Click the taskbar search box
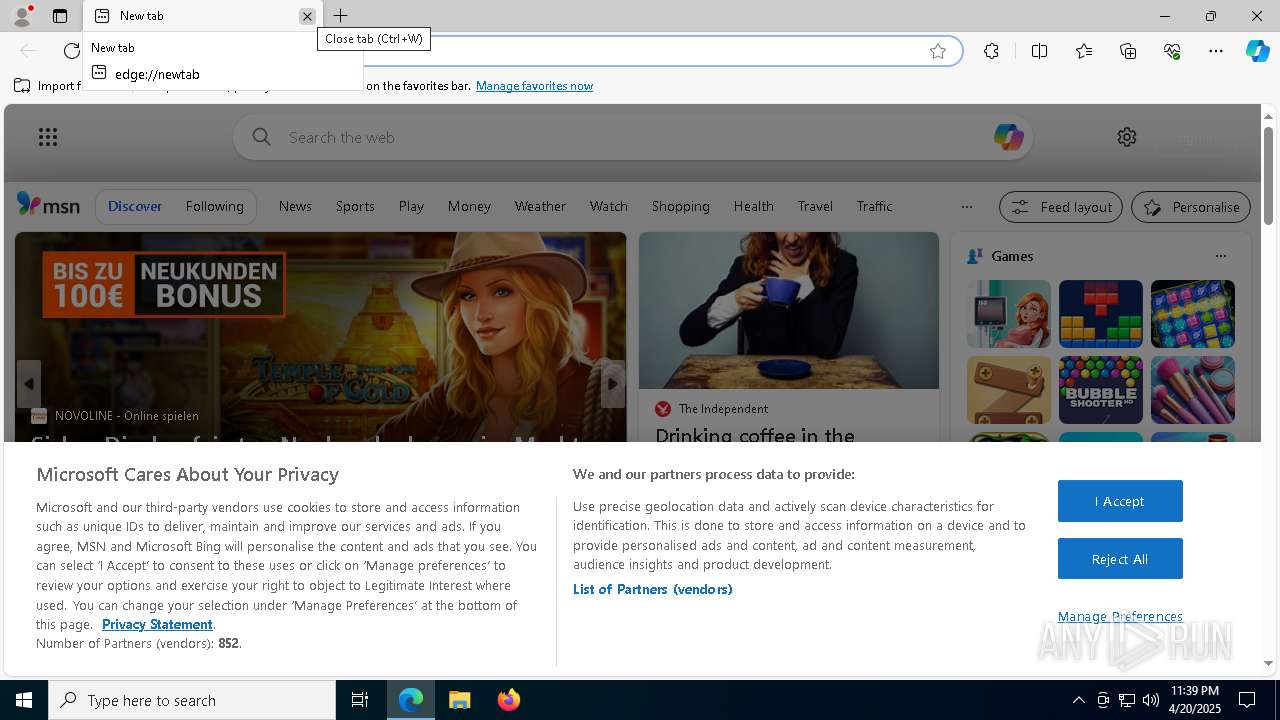 tap(192, 700)
